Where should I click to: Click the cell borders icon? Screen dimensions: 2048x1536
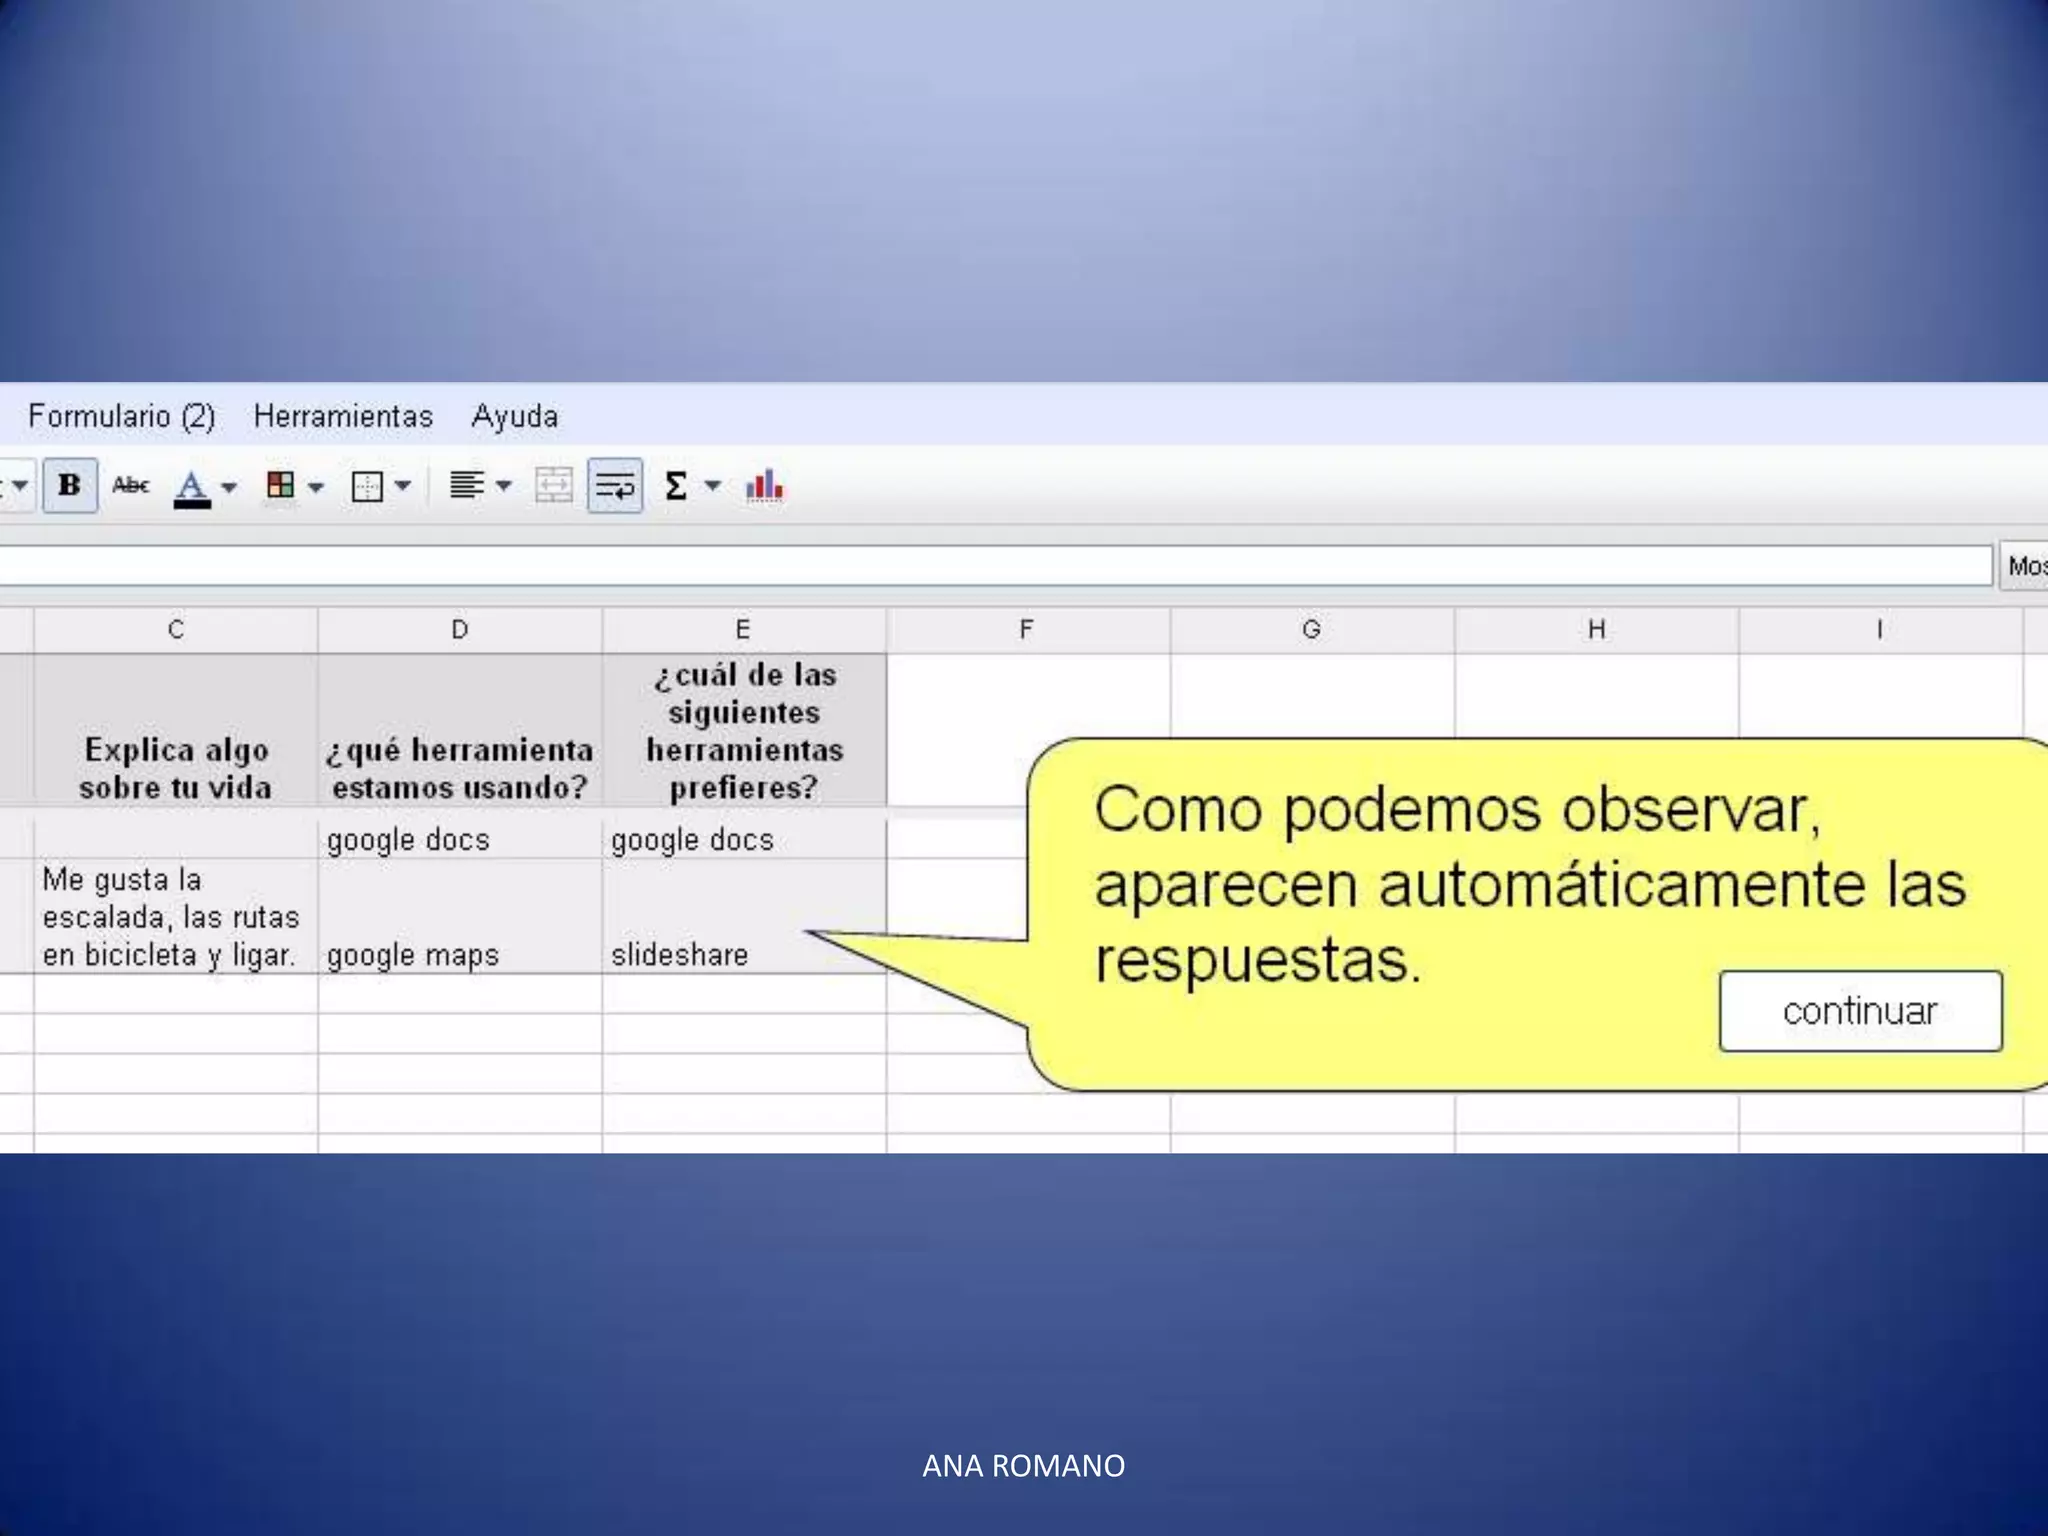tap(367, 487)
